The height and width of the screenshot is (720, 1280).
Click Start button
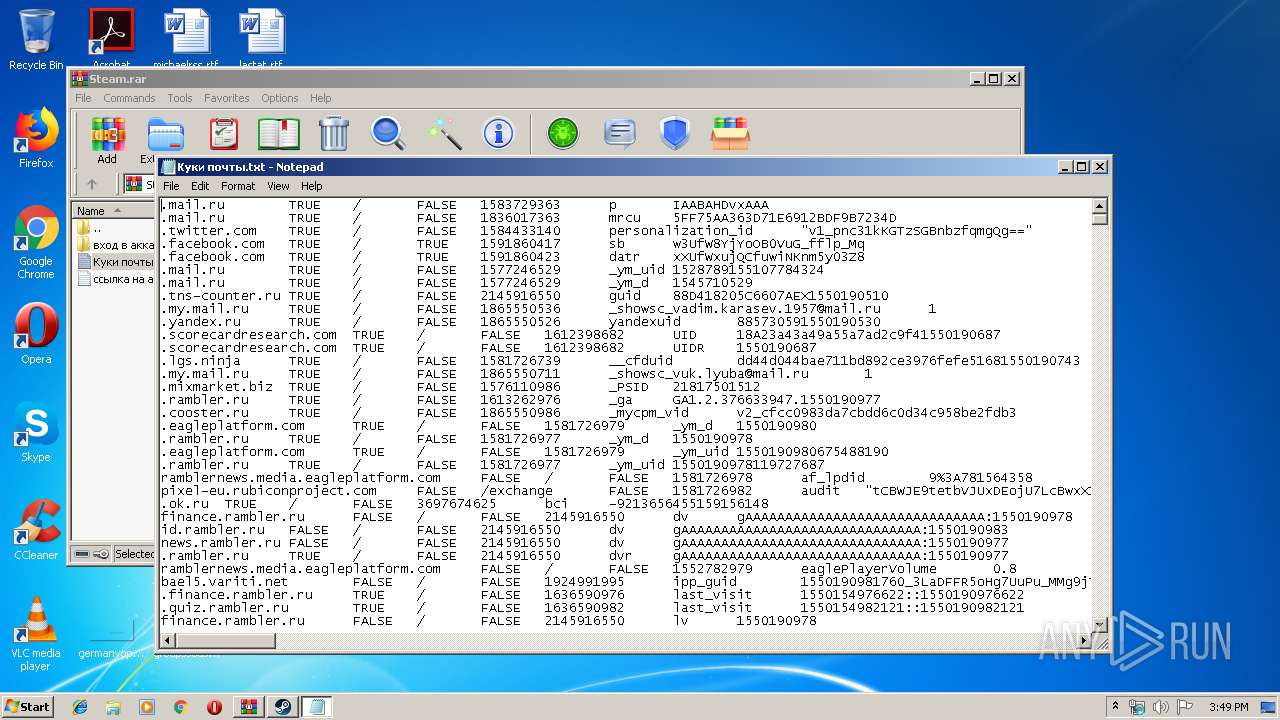point(27,706)
